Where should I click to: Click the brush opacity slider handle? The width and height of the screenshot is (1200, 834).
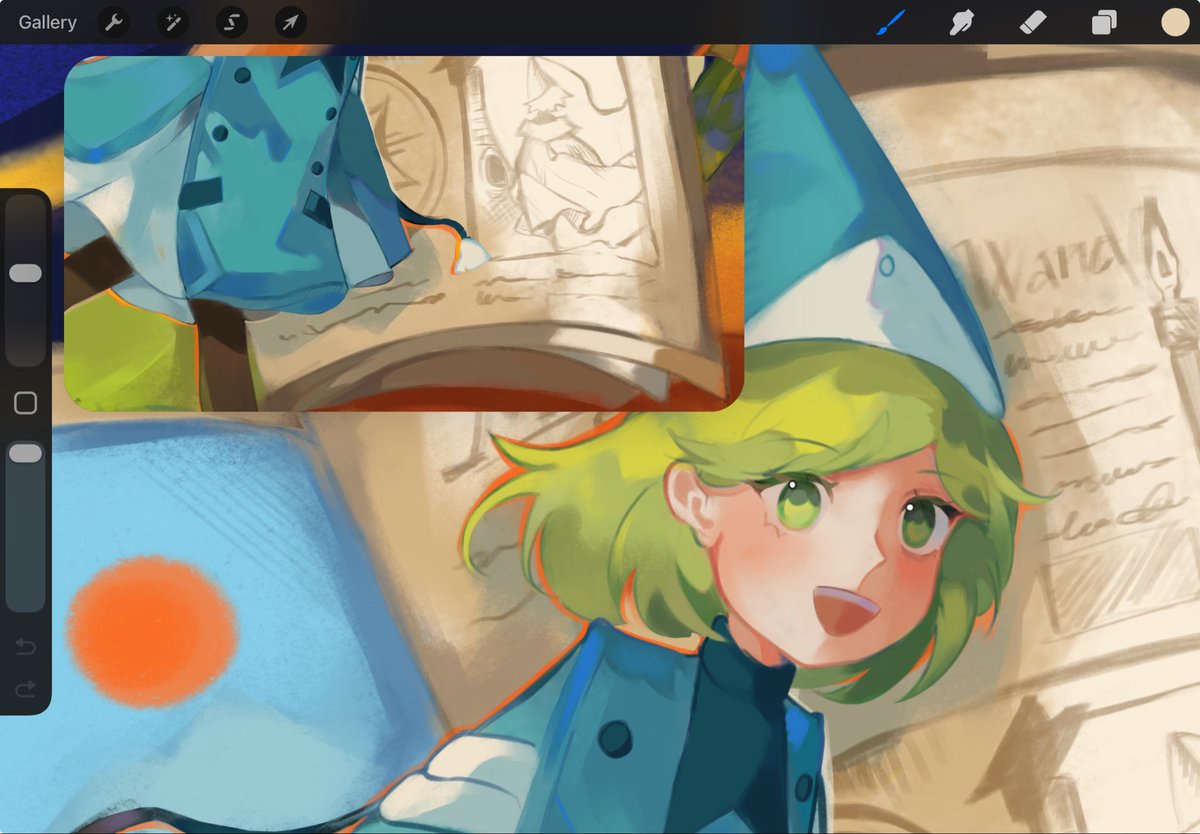pos(25,454)
